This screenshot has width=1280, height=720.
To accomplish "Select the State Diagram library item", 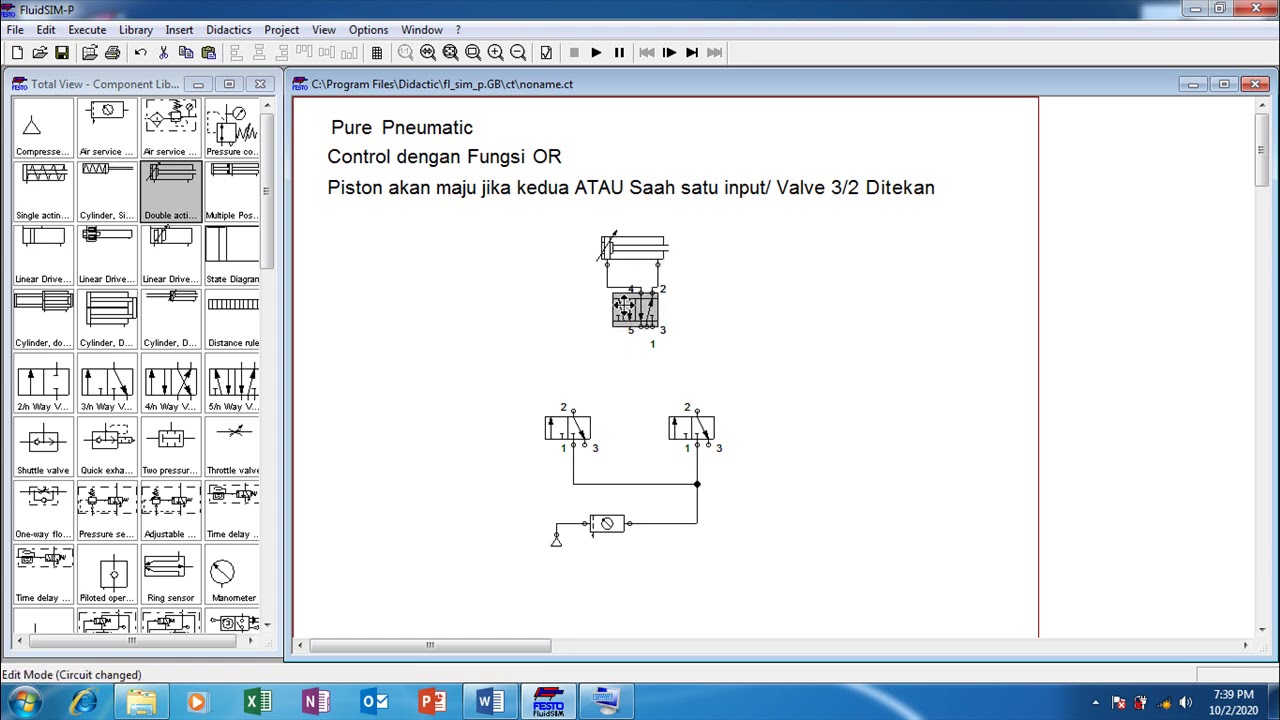I will 233,256.
